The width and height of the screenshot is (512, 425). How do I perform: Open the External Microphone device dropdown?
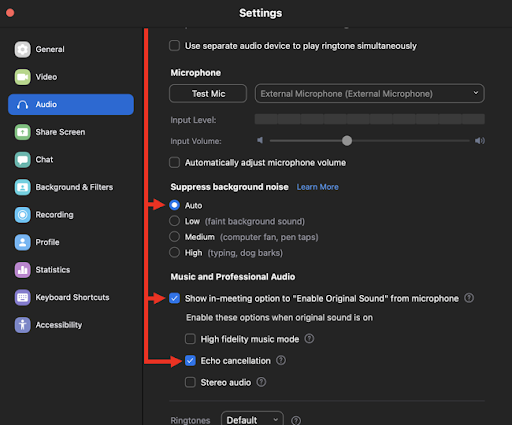(370, 93)
